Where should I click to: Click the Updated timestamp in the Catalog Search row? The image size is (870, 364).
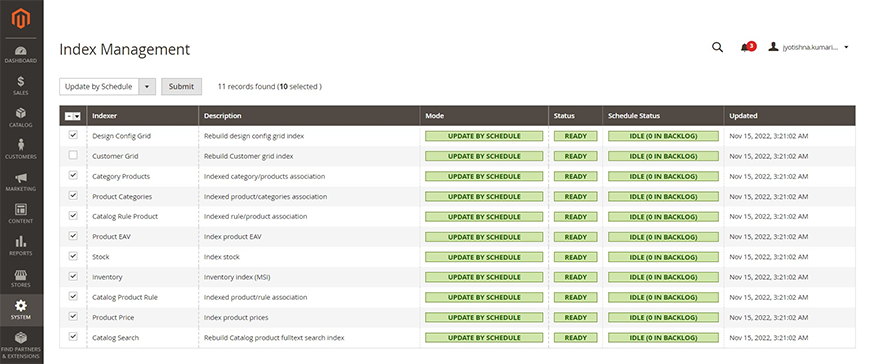(768, 338)
